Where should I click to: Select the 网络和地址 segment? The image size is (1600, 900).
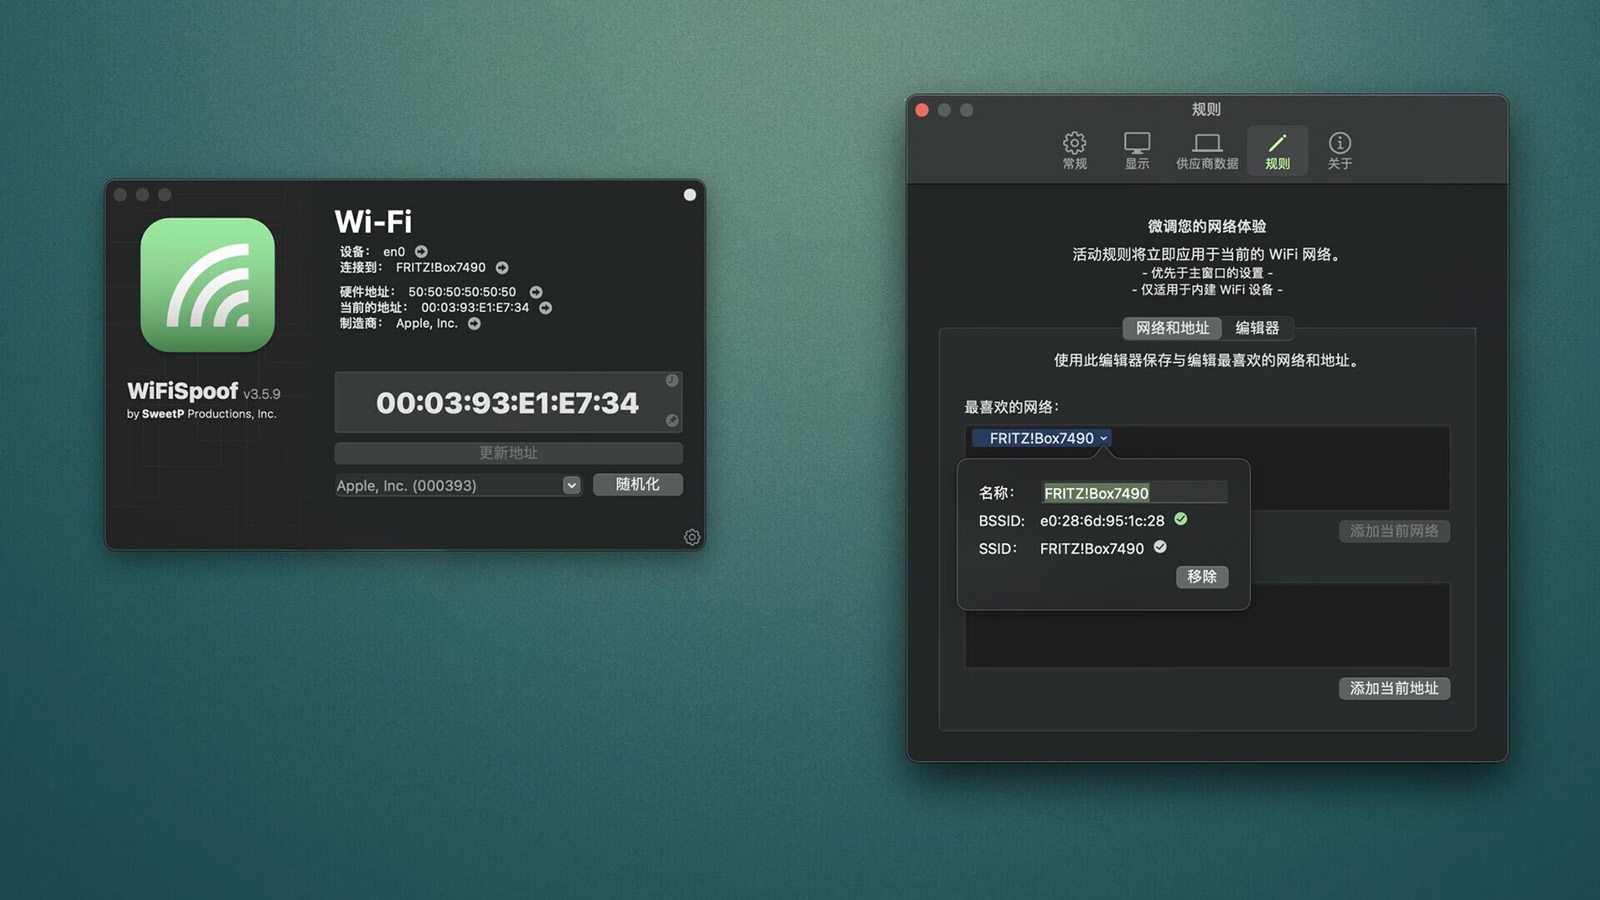[x=1172, y=328]
